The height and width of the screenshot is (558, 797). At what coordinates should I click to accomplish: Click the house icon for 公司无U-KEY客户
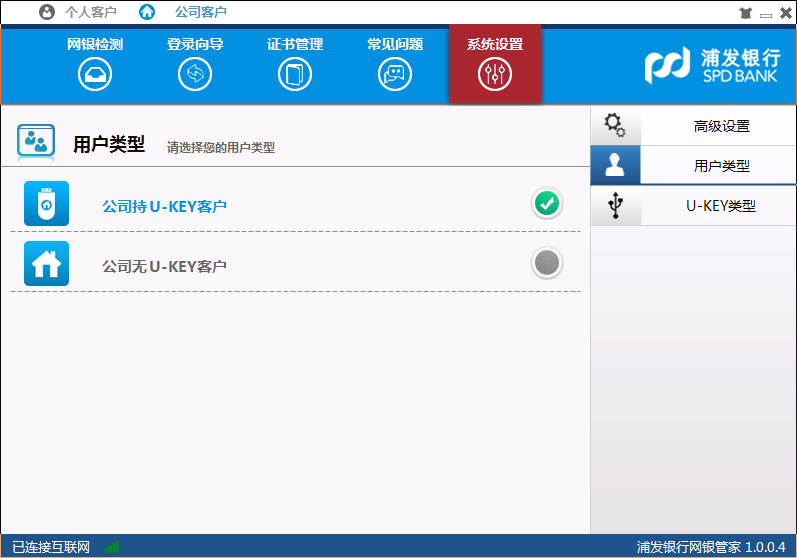pyautogui.click(x=46, y=264)
